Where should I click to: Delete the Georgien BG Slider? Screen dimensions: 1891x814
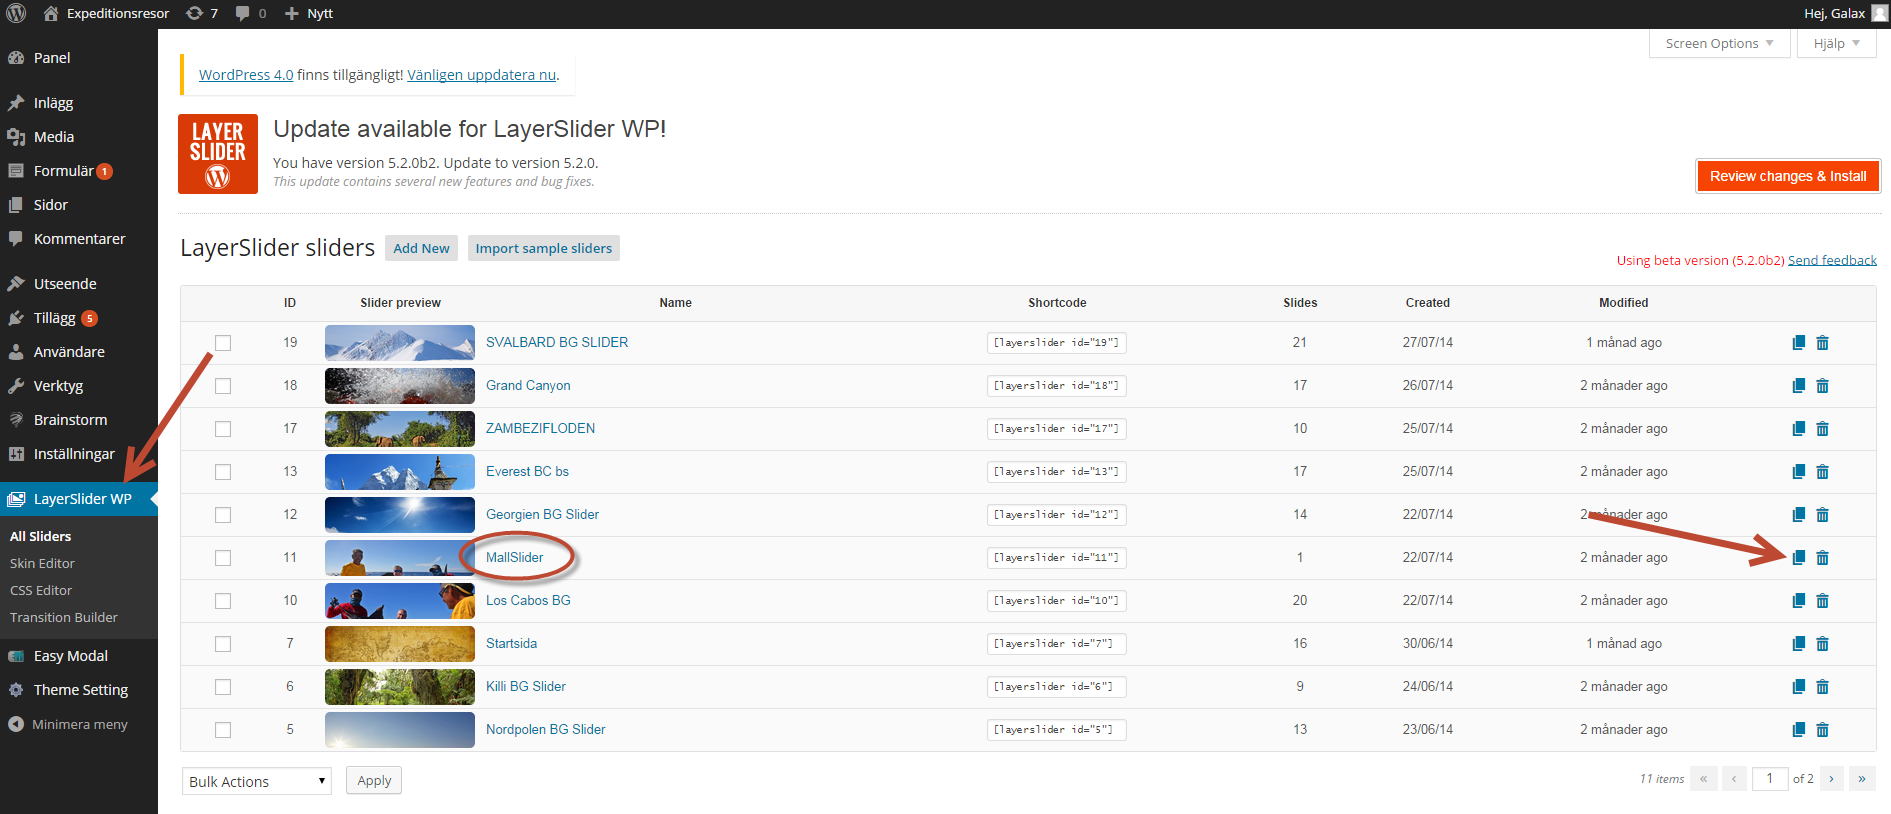point(1822,515)
